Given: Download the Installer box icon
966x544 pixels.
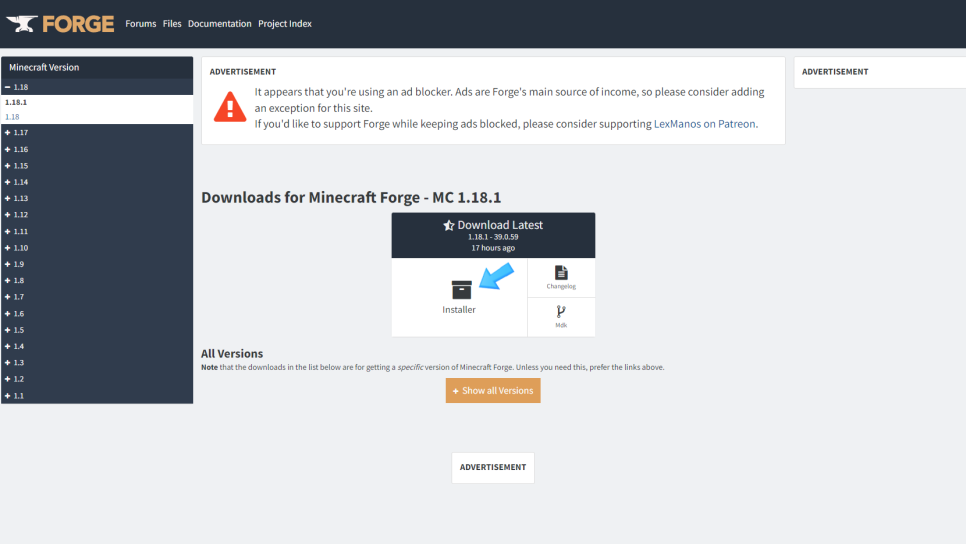Looking at the screenshot, I should click(x=461, y=290).
